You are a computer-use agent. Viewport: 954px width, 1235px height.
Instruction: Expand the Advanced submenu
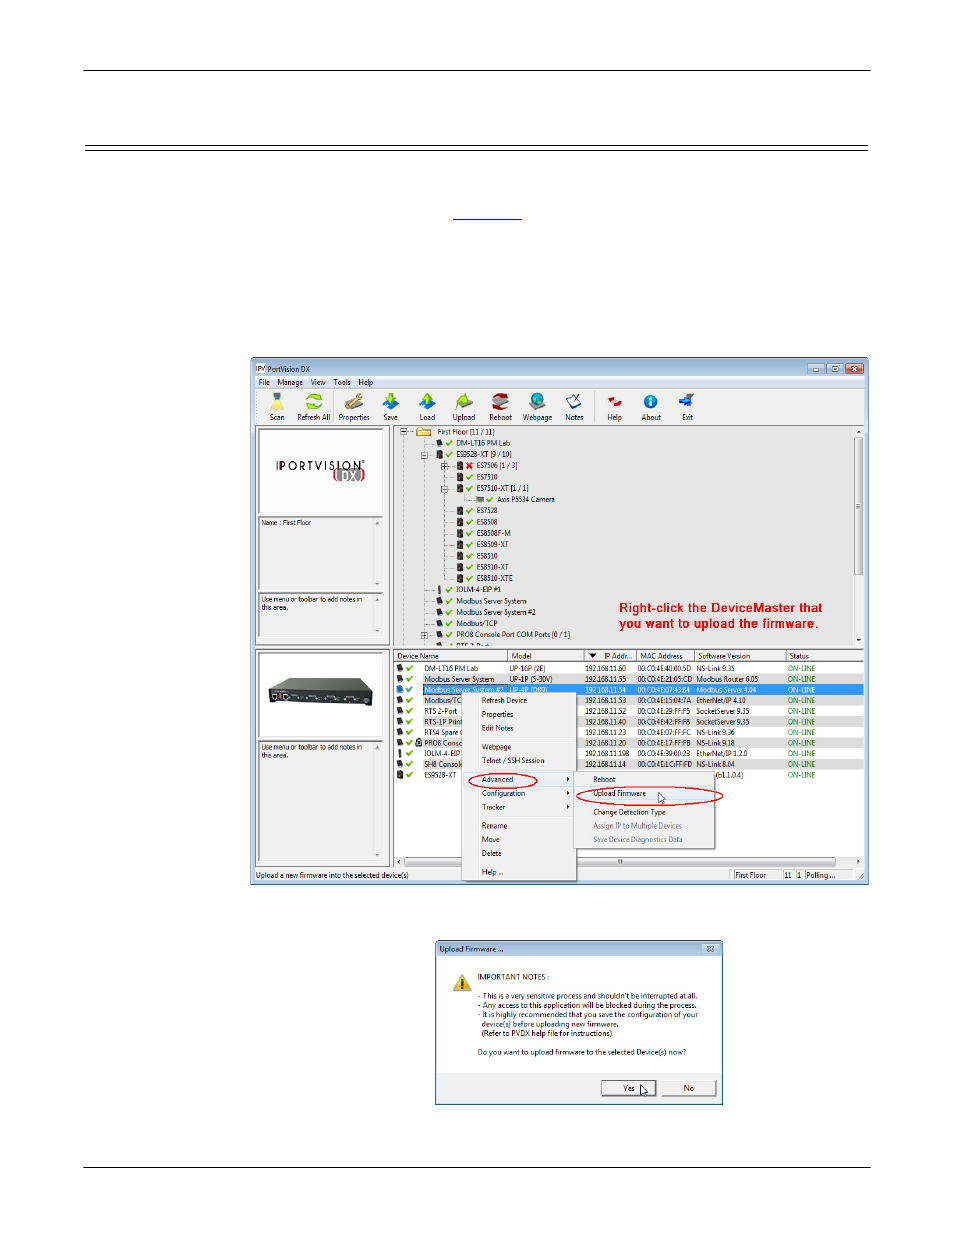tap(519, 780)
